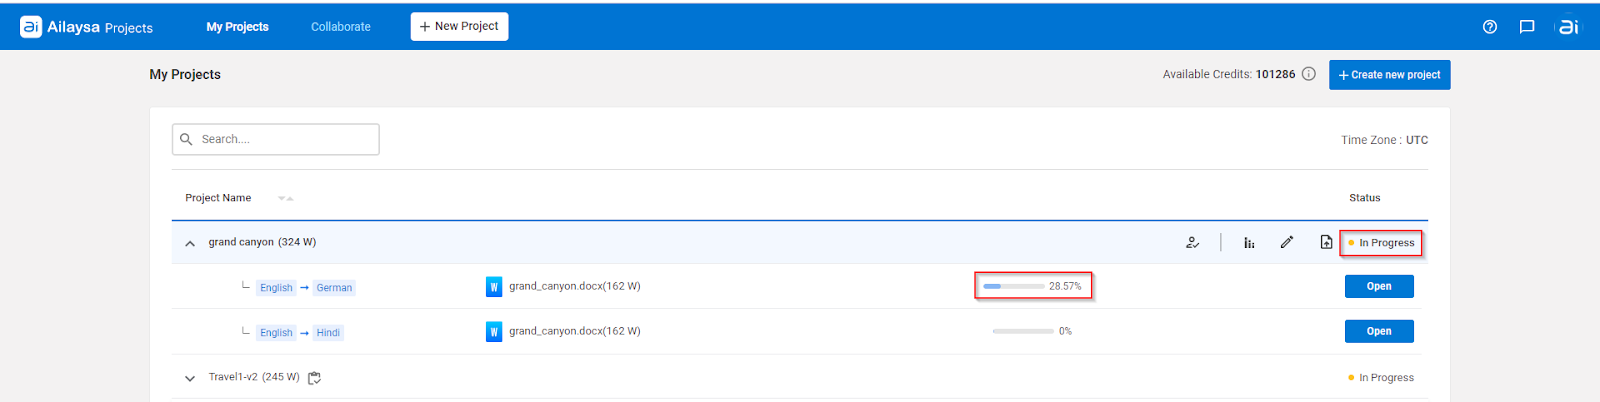Open the Ailaysa profile icon at top right

click(x=1568, y=27)
